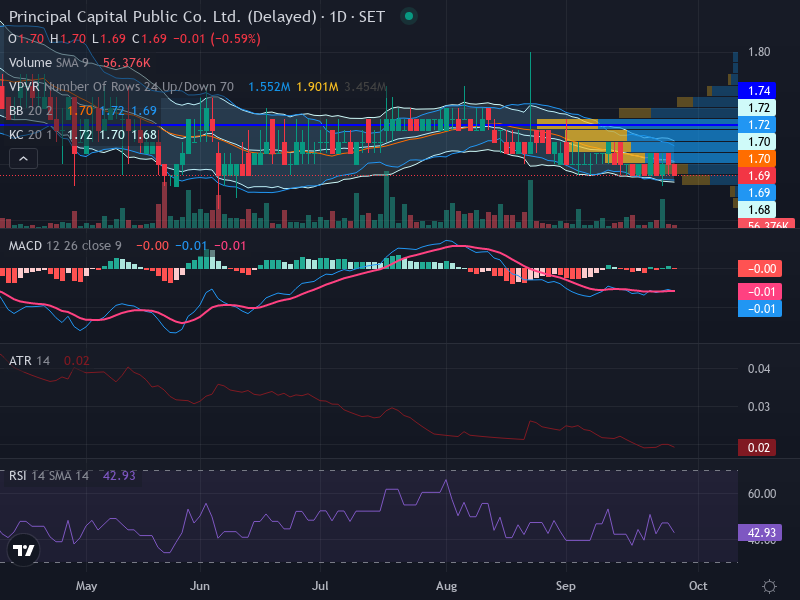Click the Jul label on time axis

320,586
